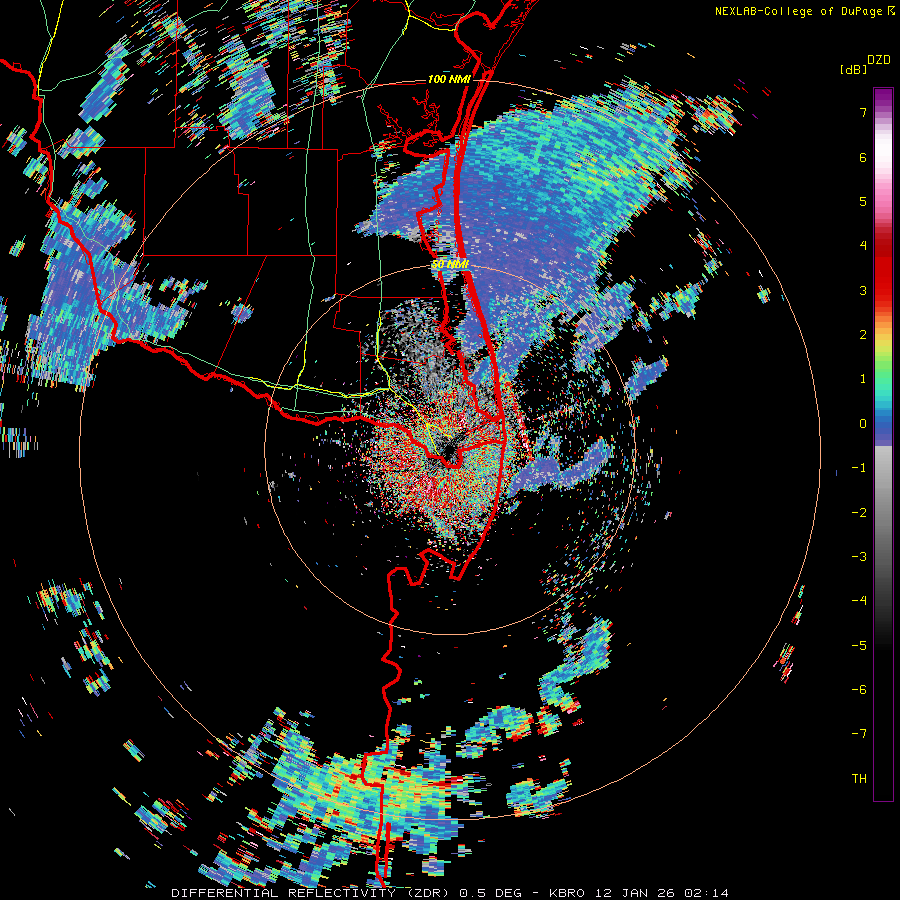Click the -5 dB mark on the scale
The height and width of the screenshot is (900, 900).
pyautogui.click(x=859, y=646)
